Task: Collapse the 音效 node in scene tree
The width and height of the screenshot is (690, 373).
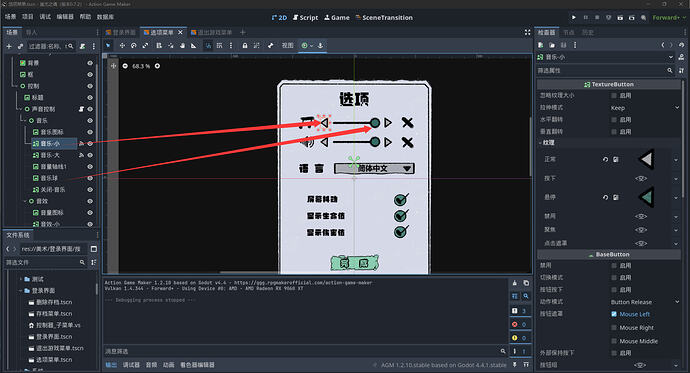Action: (25, 201)
